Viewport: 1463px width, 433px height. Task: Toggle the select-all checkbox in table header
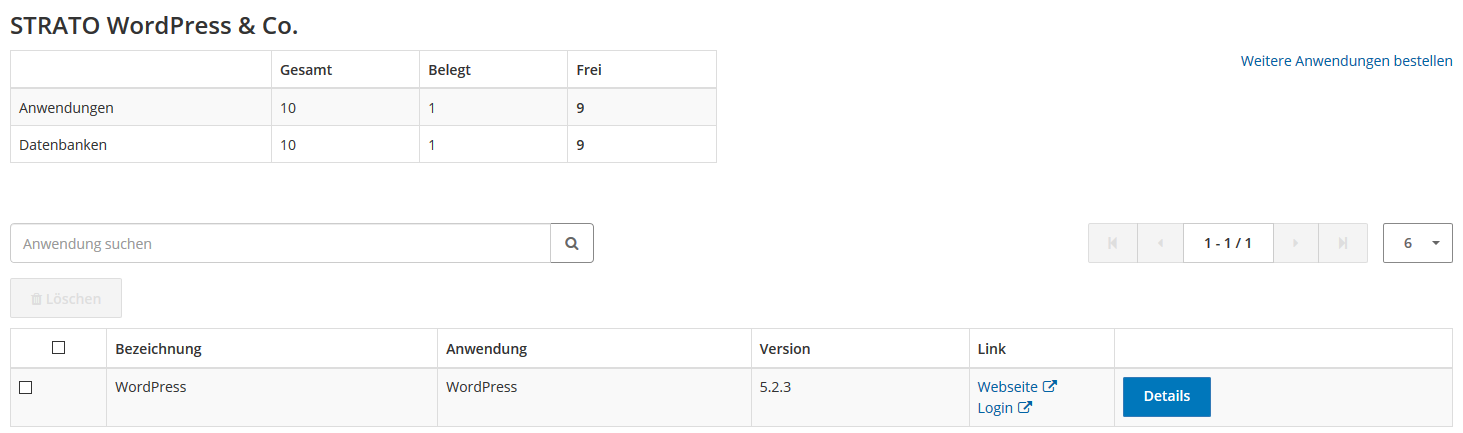click(58, 348)
